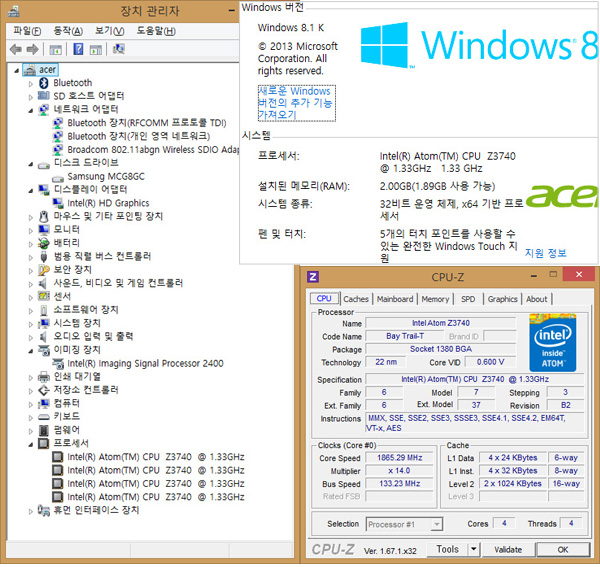The image size is (600, 567).
Task: Click the Broadcom 802.11abgn adapter icon
Action: (58, 150)
